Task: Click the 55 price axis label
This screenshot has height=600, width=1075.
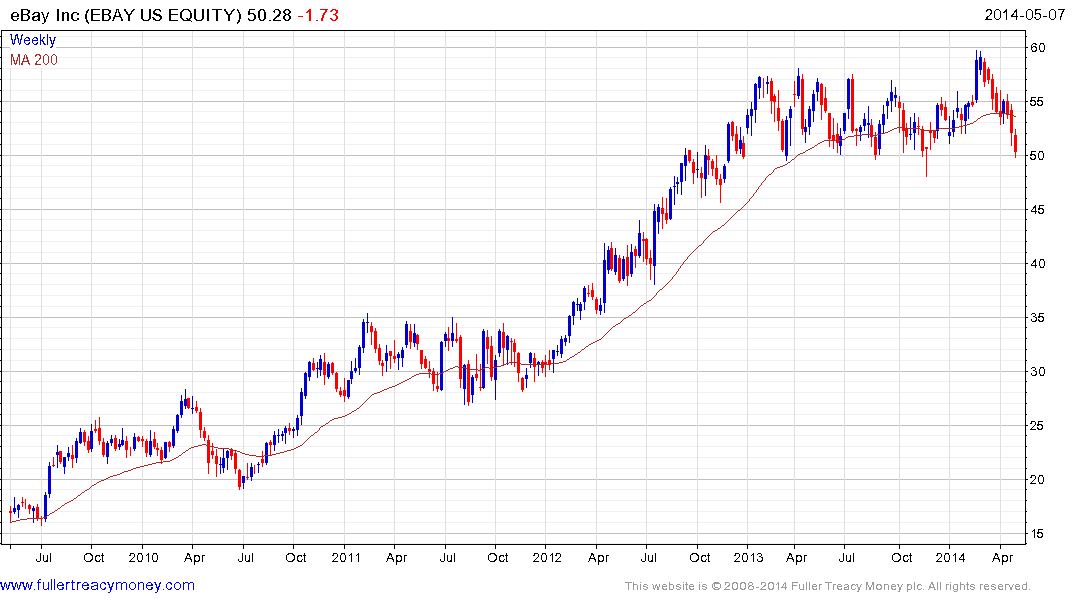Action: coord(1037,101)
